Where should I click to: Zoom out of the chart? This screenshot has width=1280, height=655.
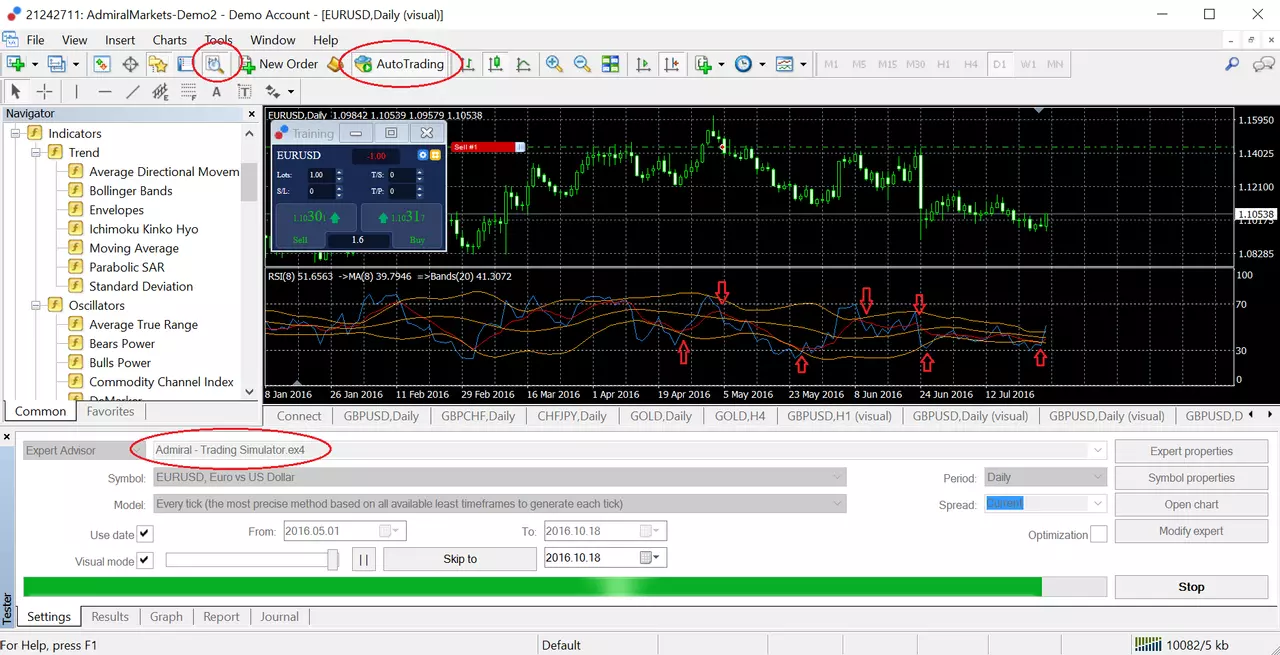[582, 64]
